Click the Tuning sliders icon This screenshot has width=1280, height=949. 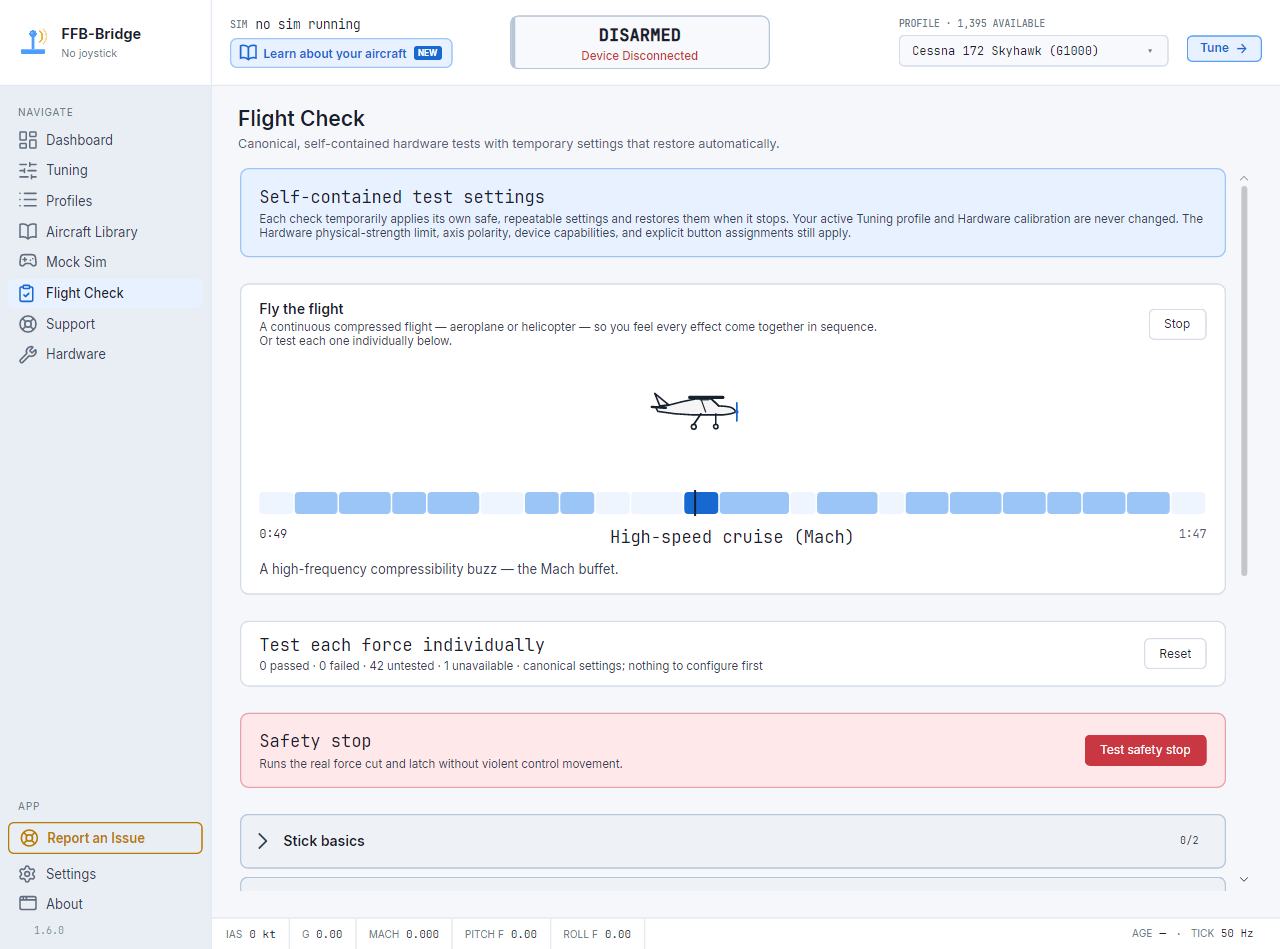point(28,170)
